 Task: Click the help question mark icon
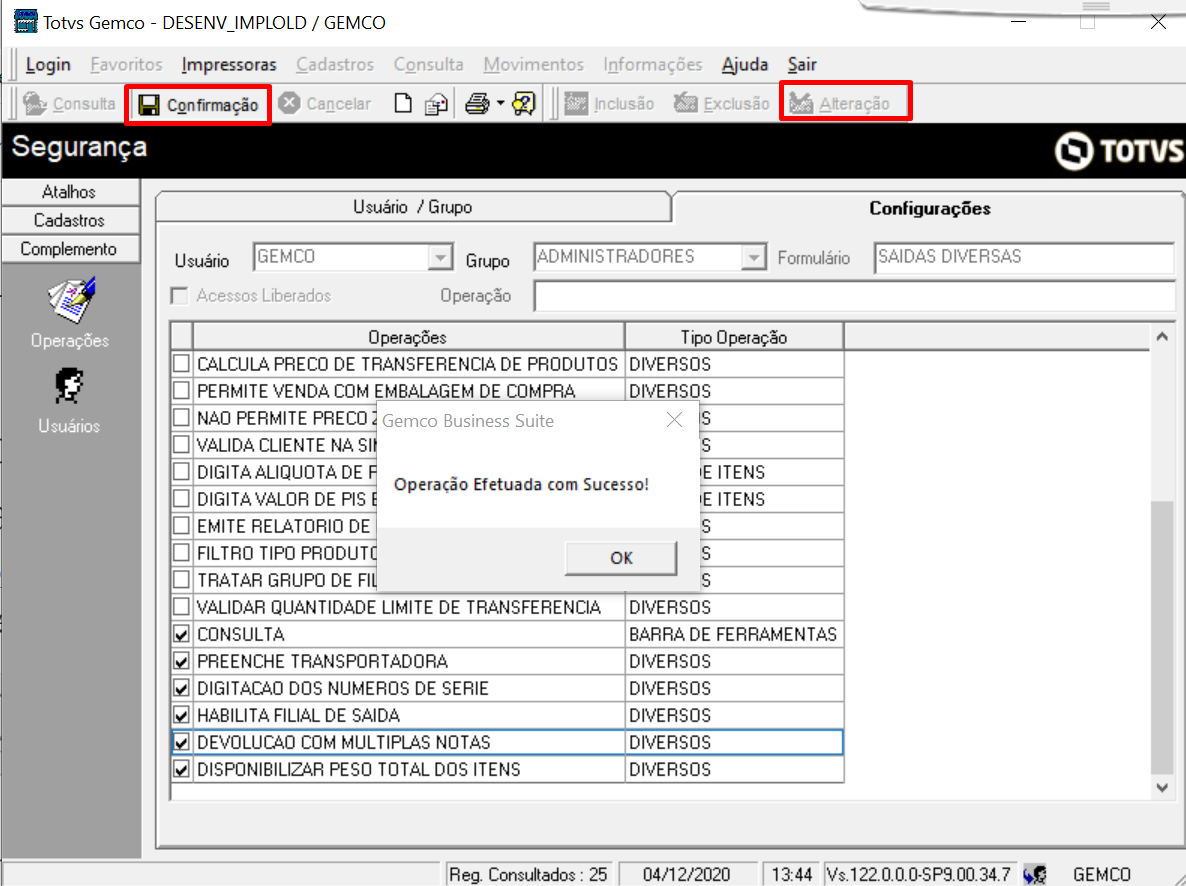[523, 104]
